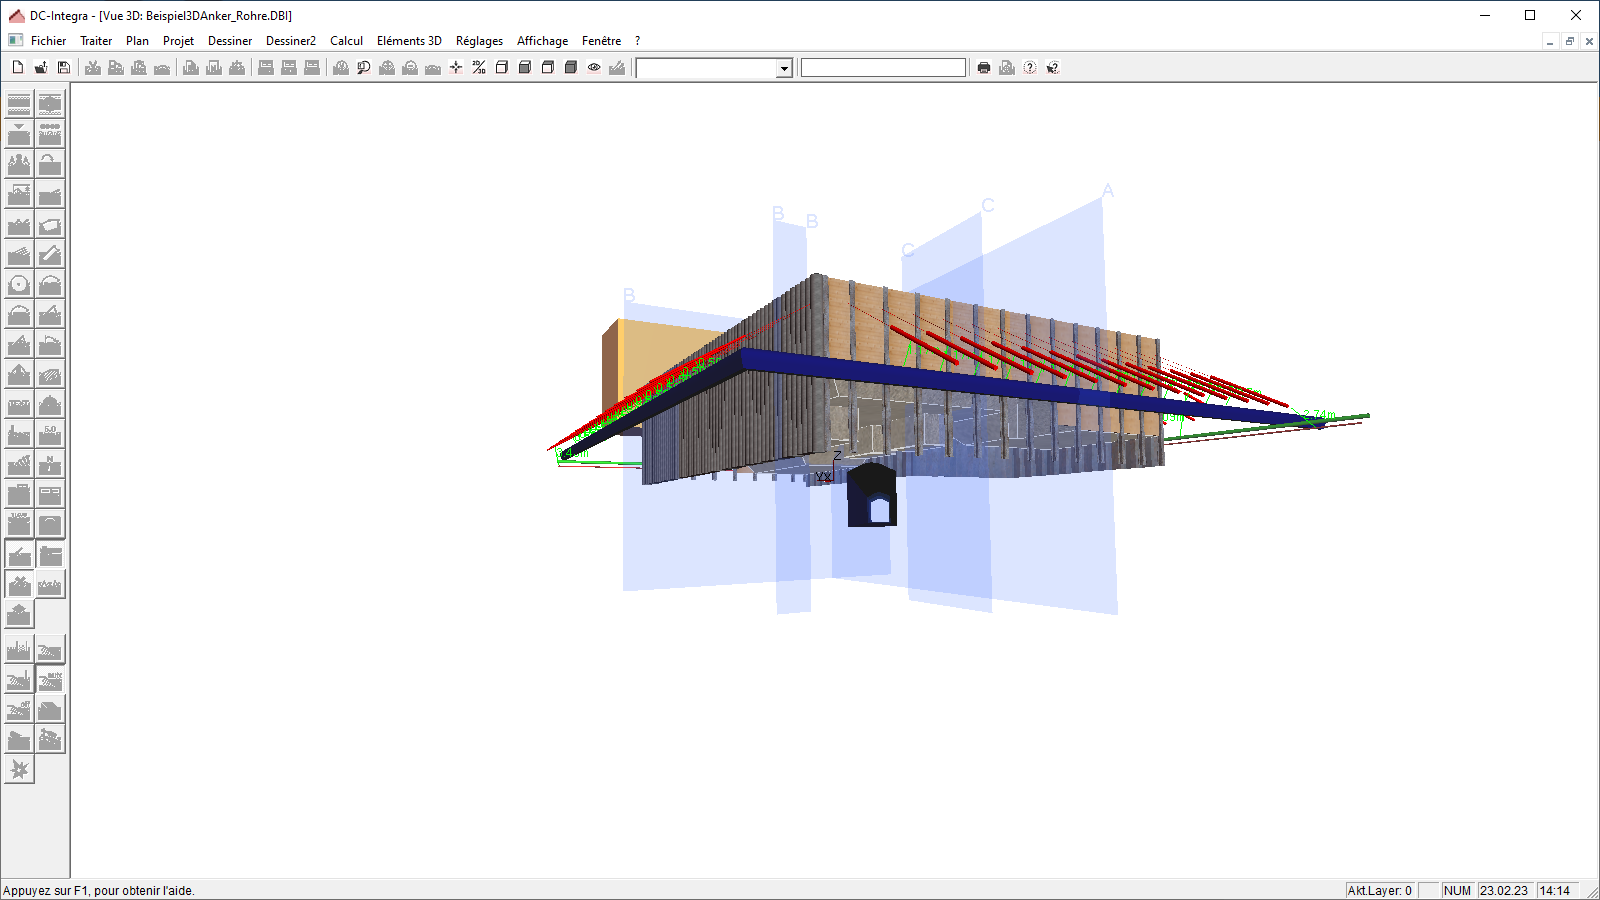This screenshot has width=1600, height=900.
Task: Open the Calcul menu
Action: coord(346,41)
